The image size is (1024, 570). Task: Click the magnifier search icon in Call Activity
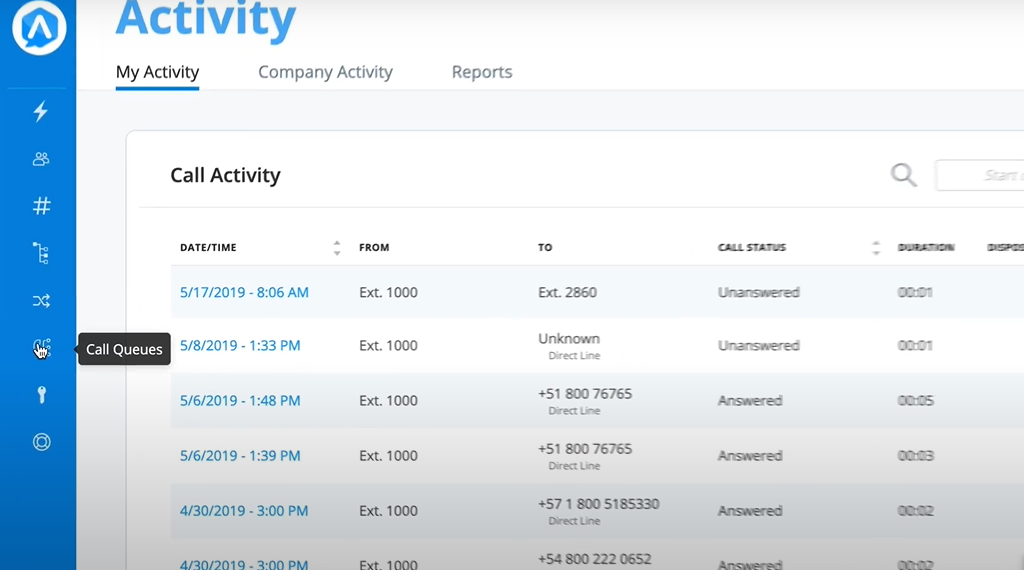(903, 176)
